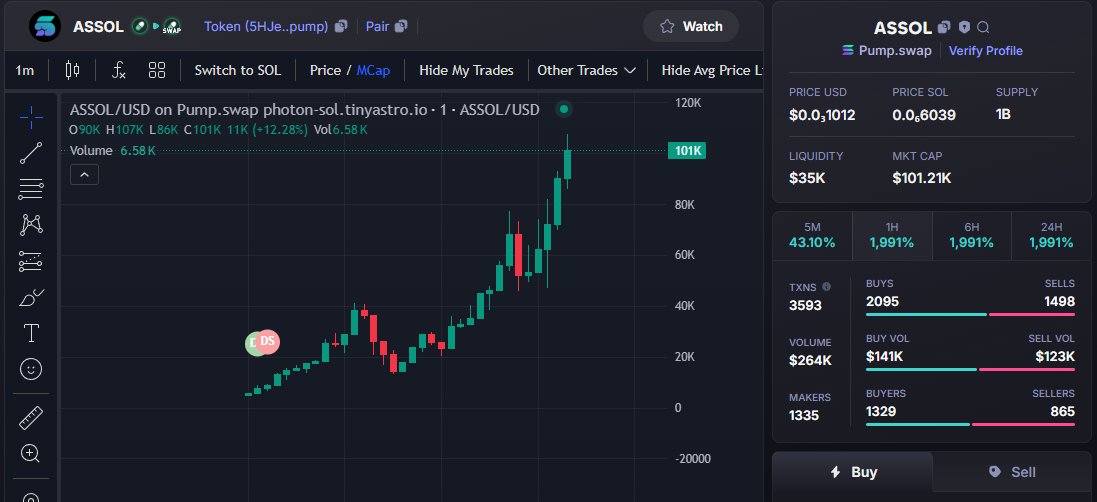This screenshot has width=1097, height=502.
Task: Open the chart layout grid selector
Action: point(157,70)
